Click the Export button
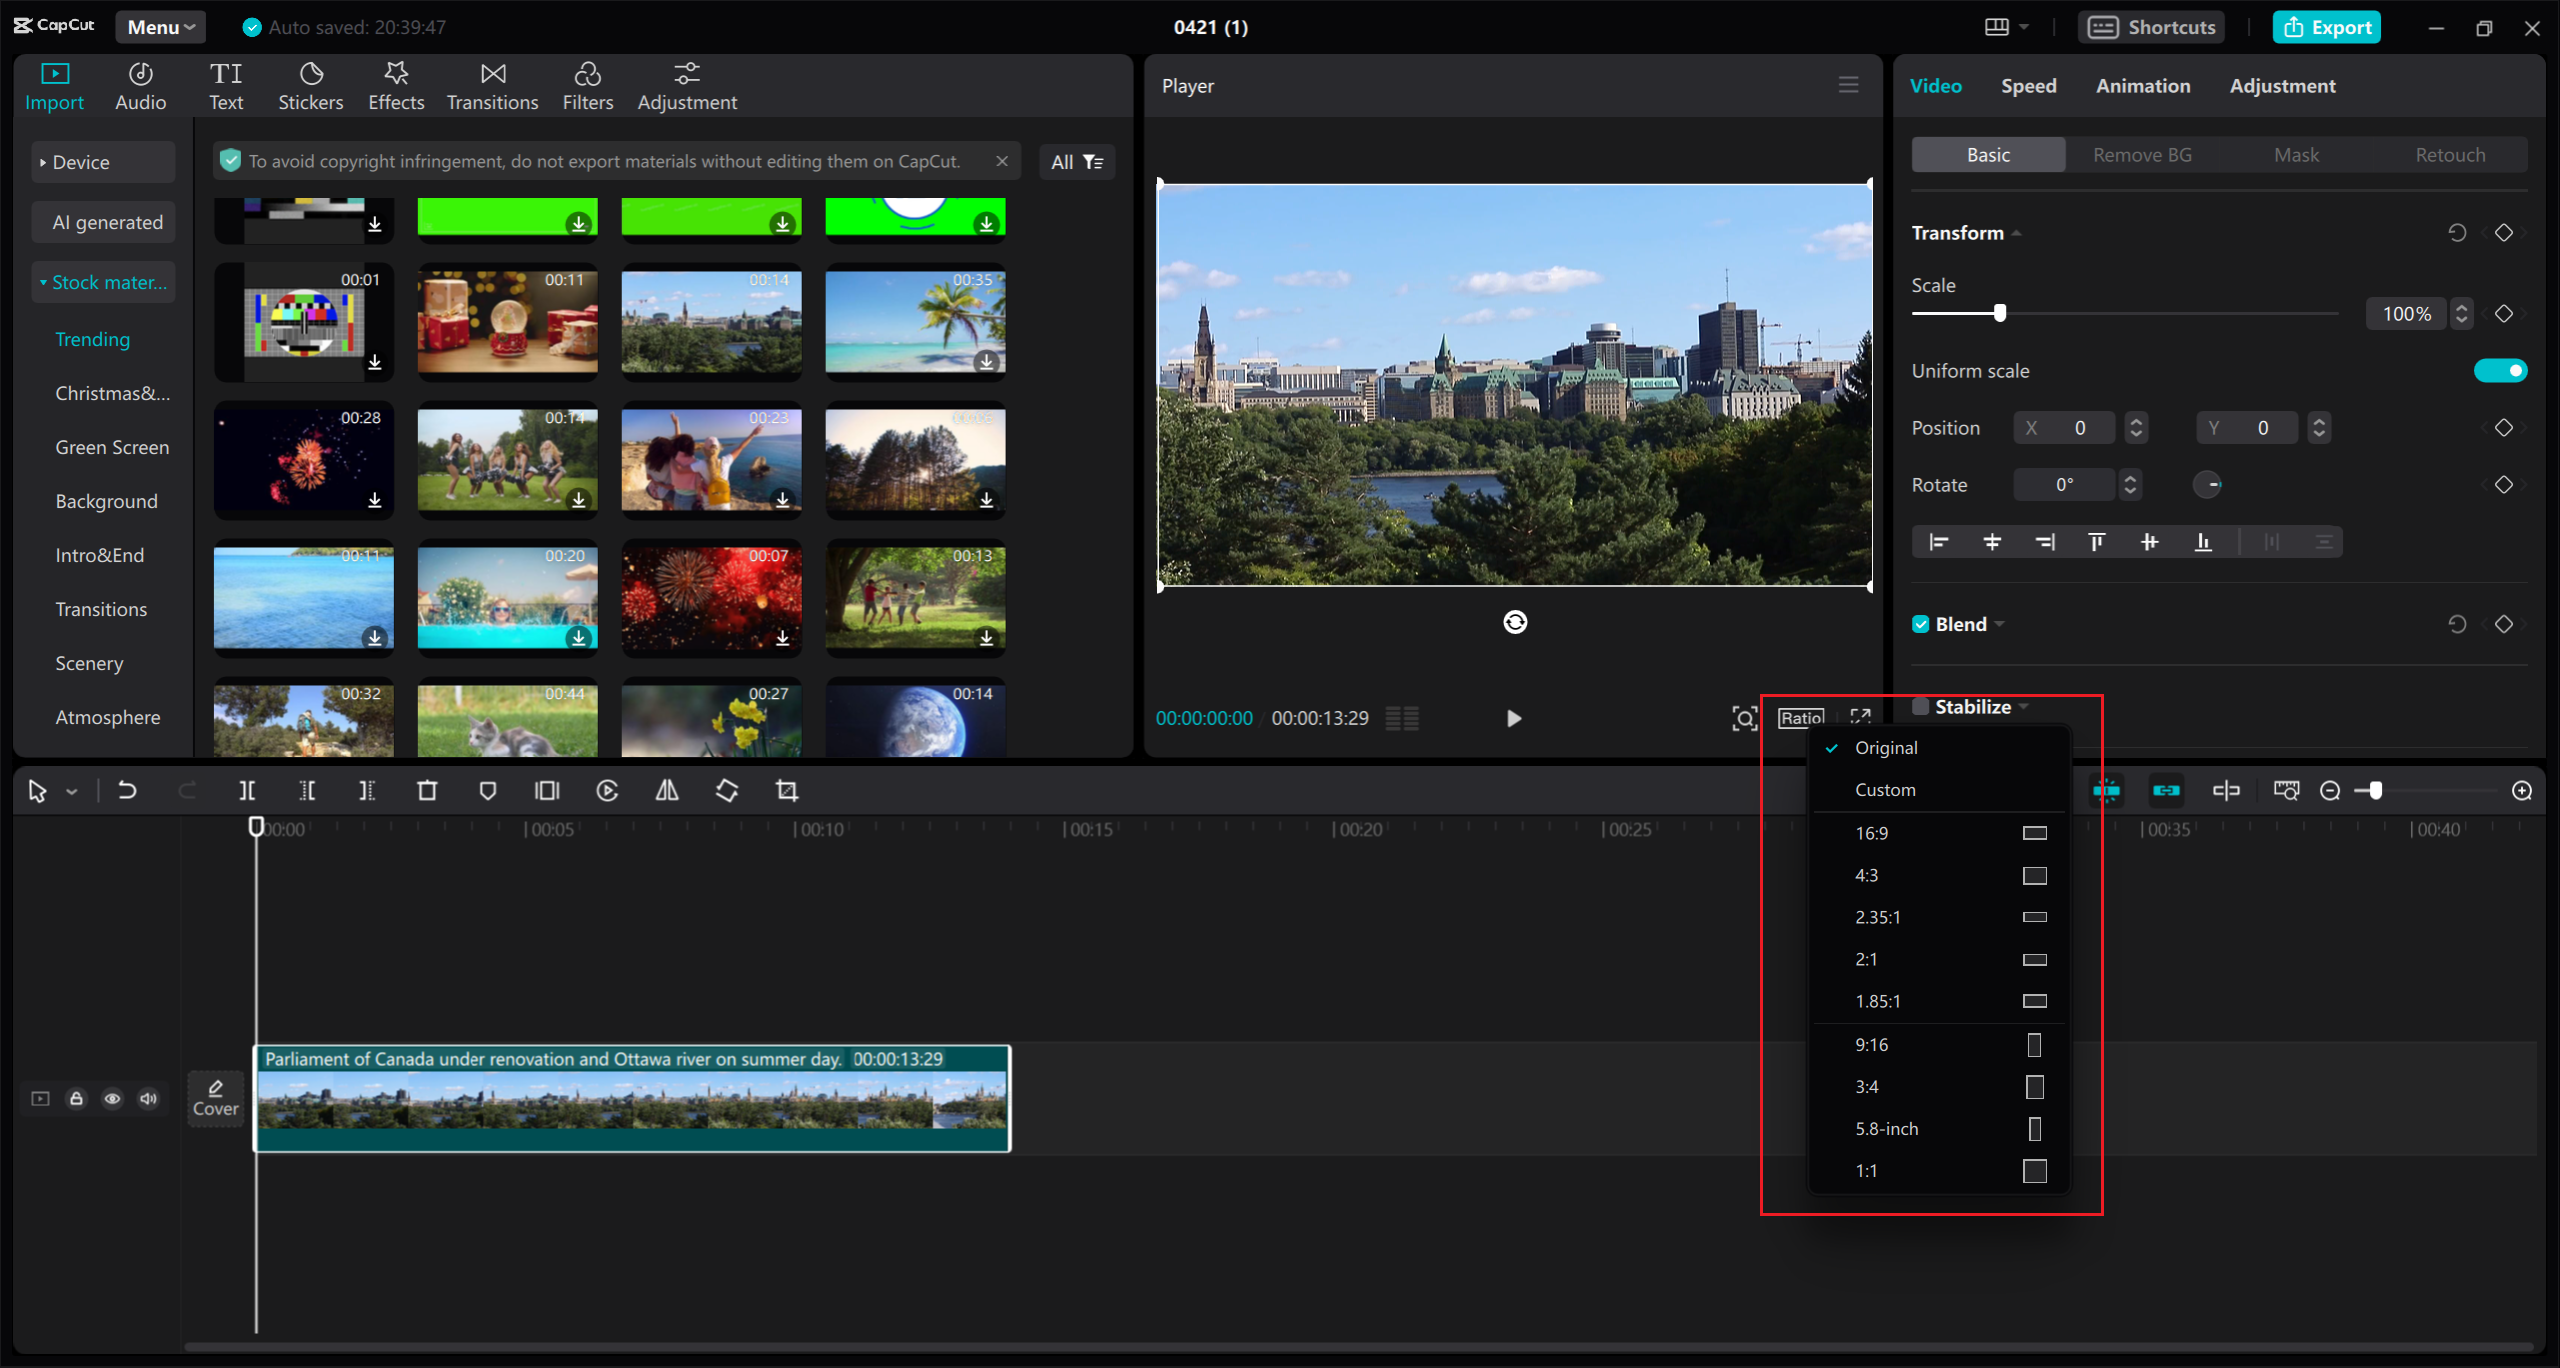This screenshot has height=1368, width=2560. (x=2326, y=25)
